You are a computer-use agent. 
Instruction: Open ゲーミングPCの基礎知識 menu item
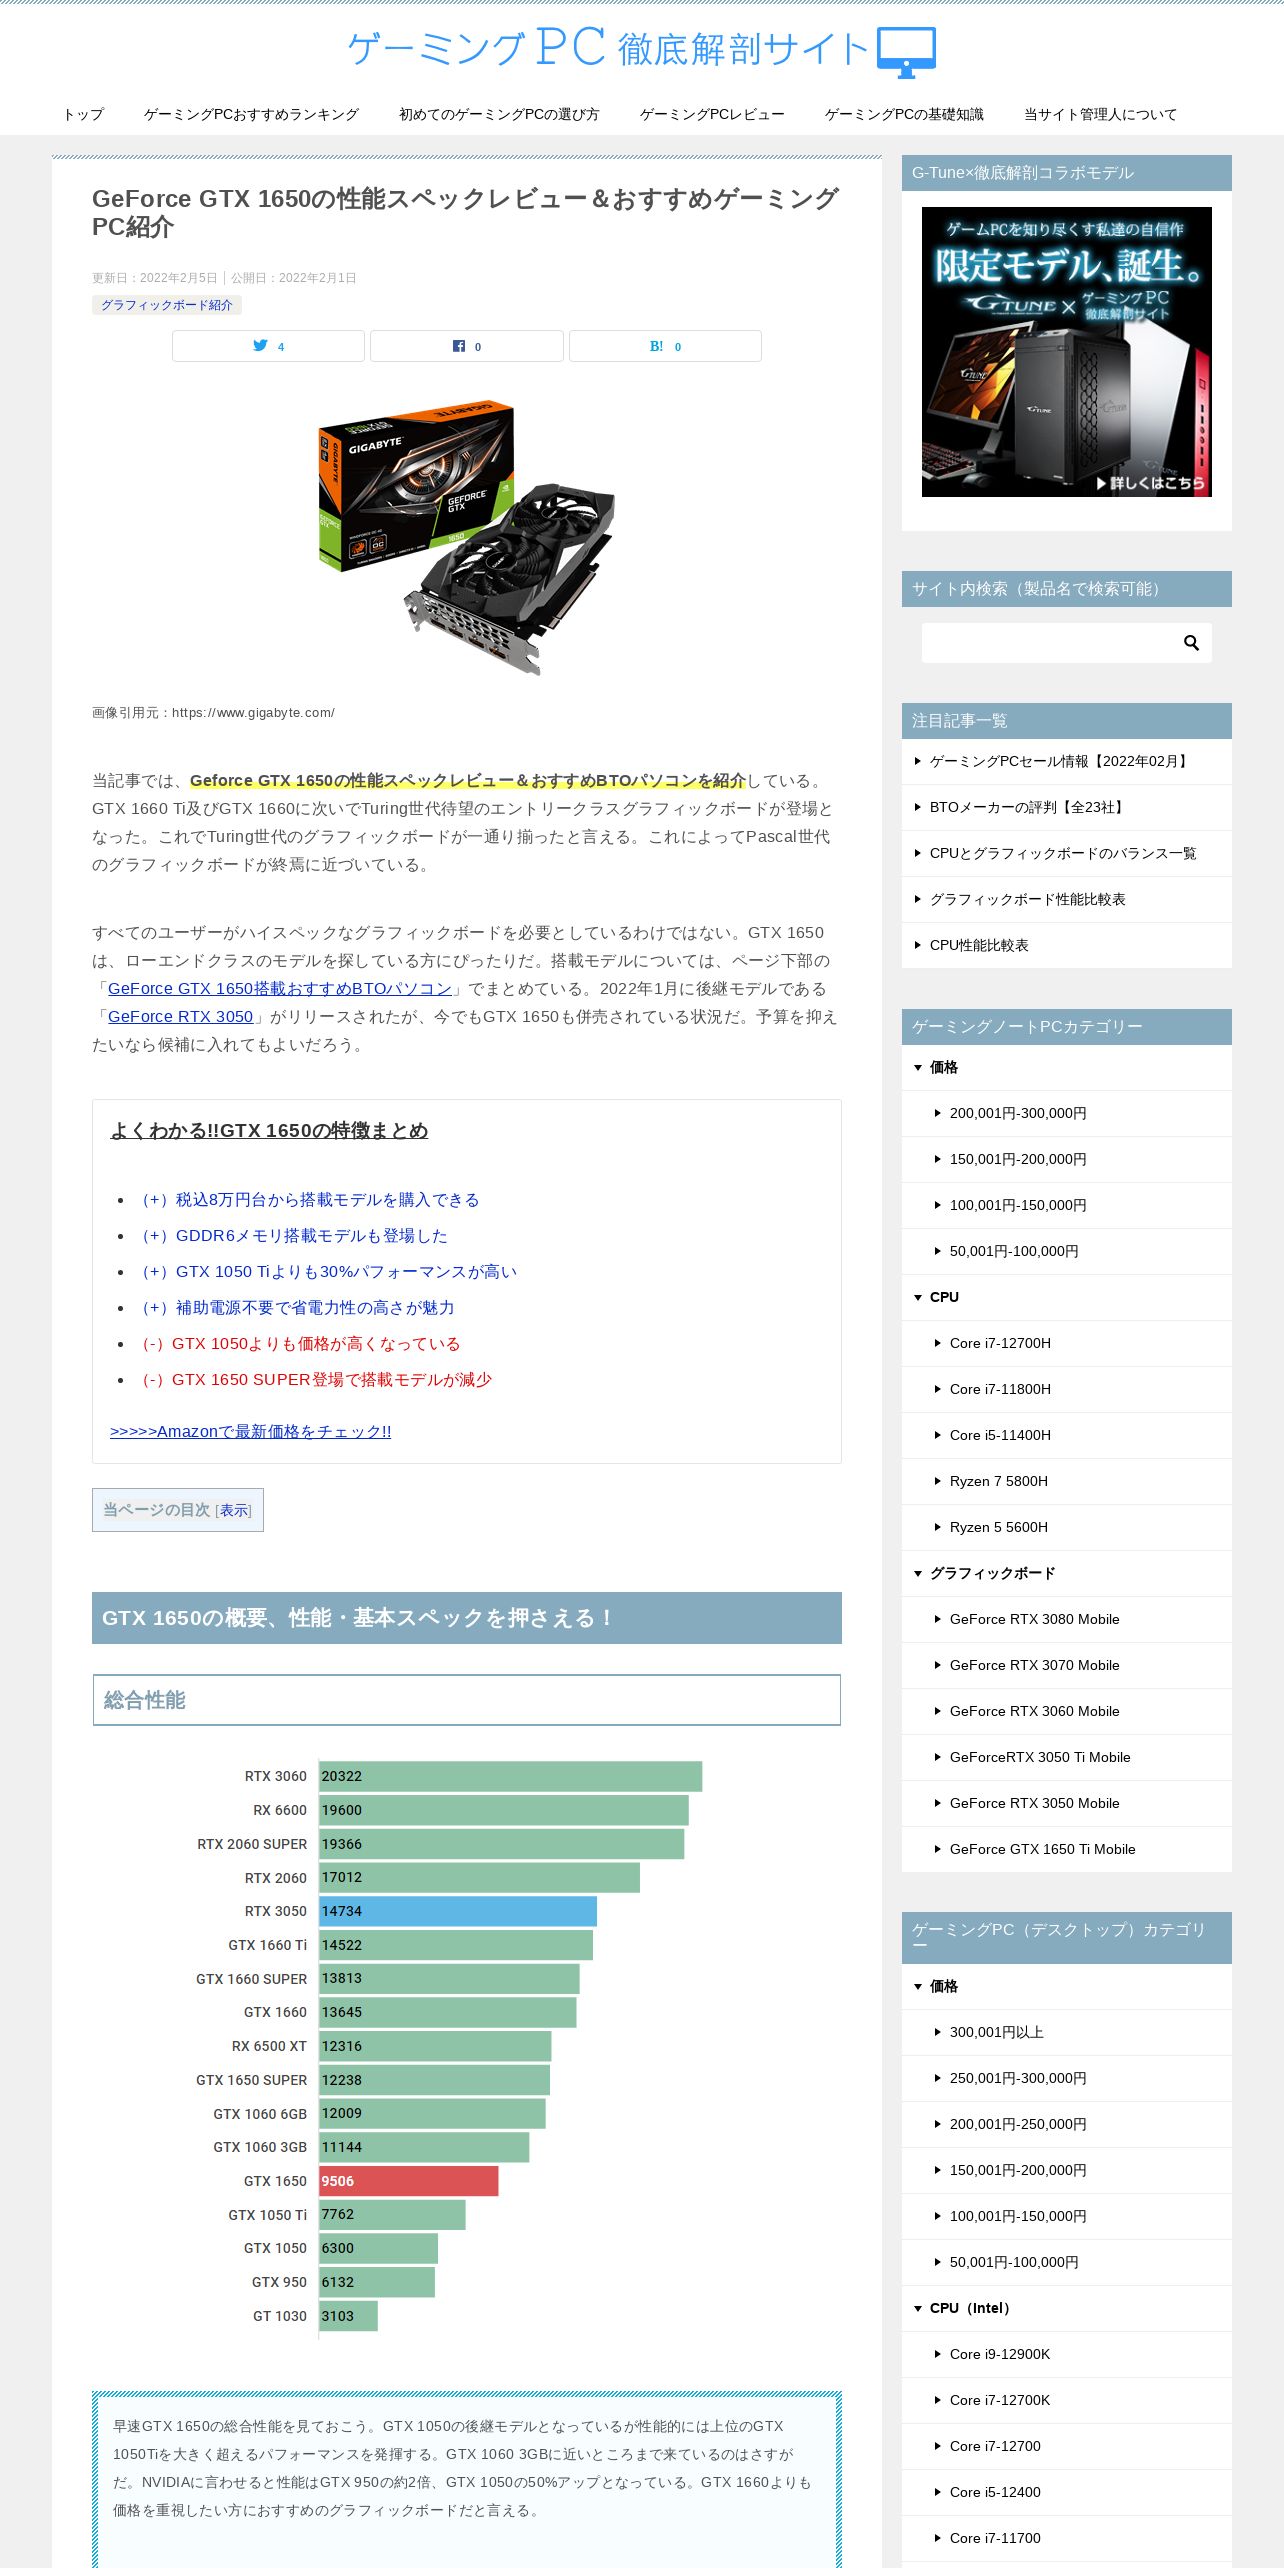pos(904,114)
